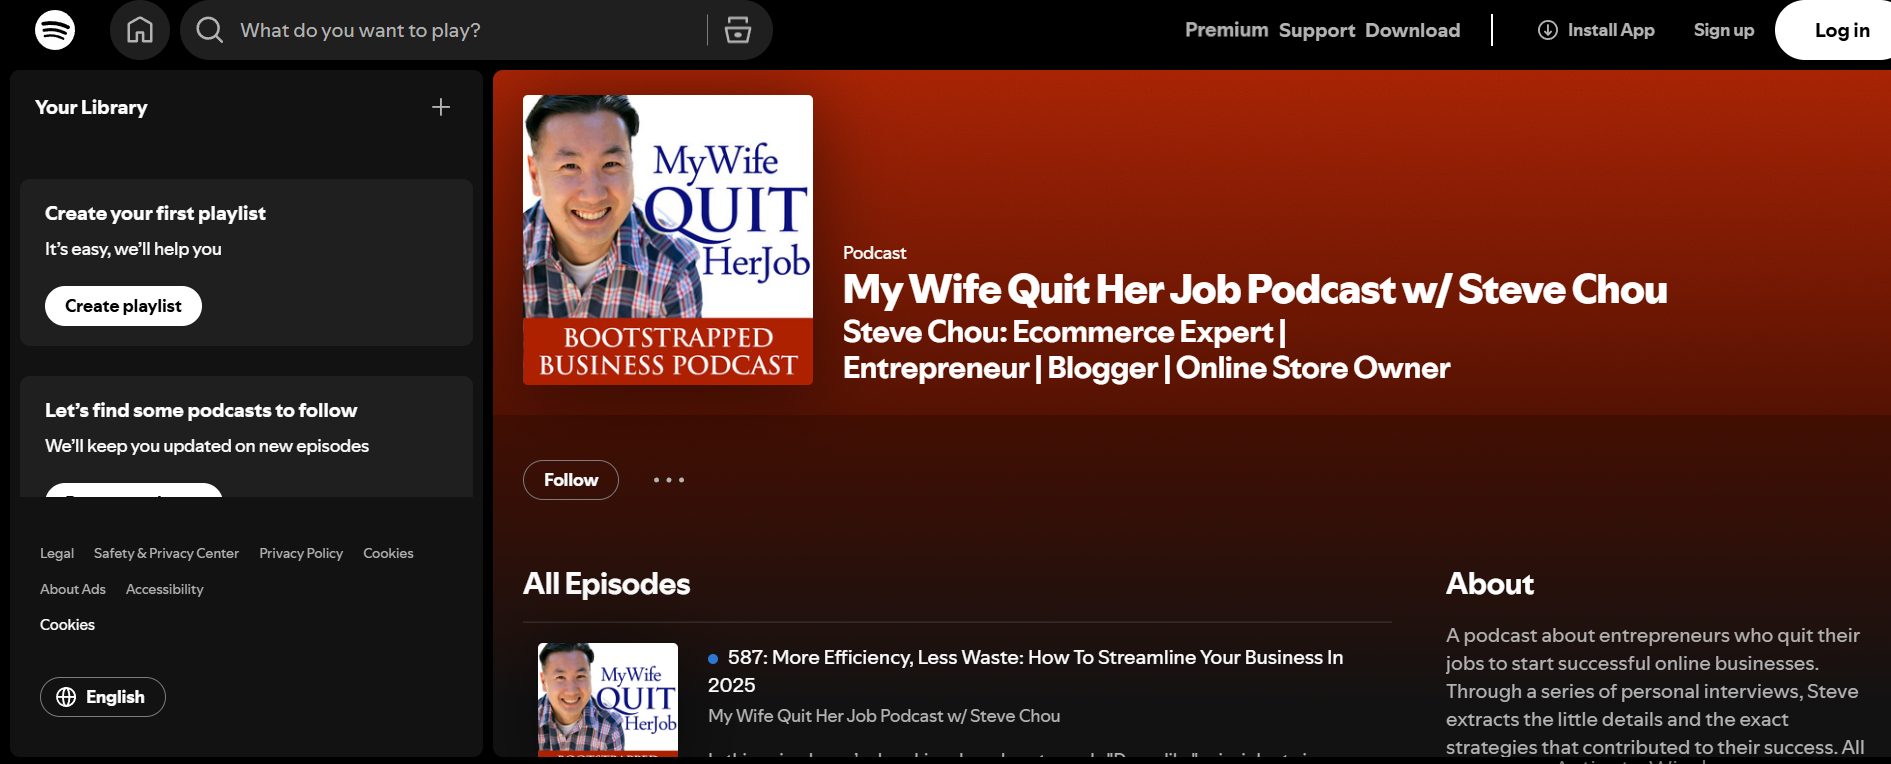
Task: Click the Install App link
Action: [x=1597, y=30]
